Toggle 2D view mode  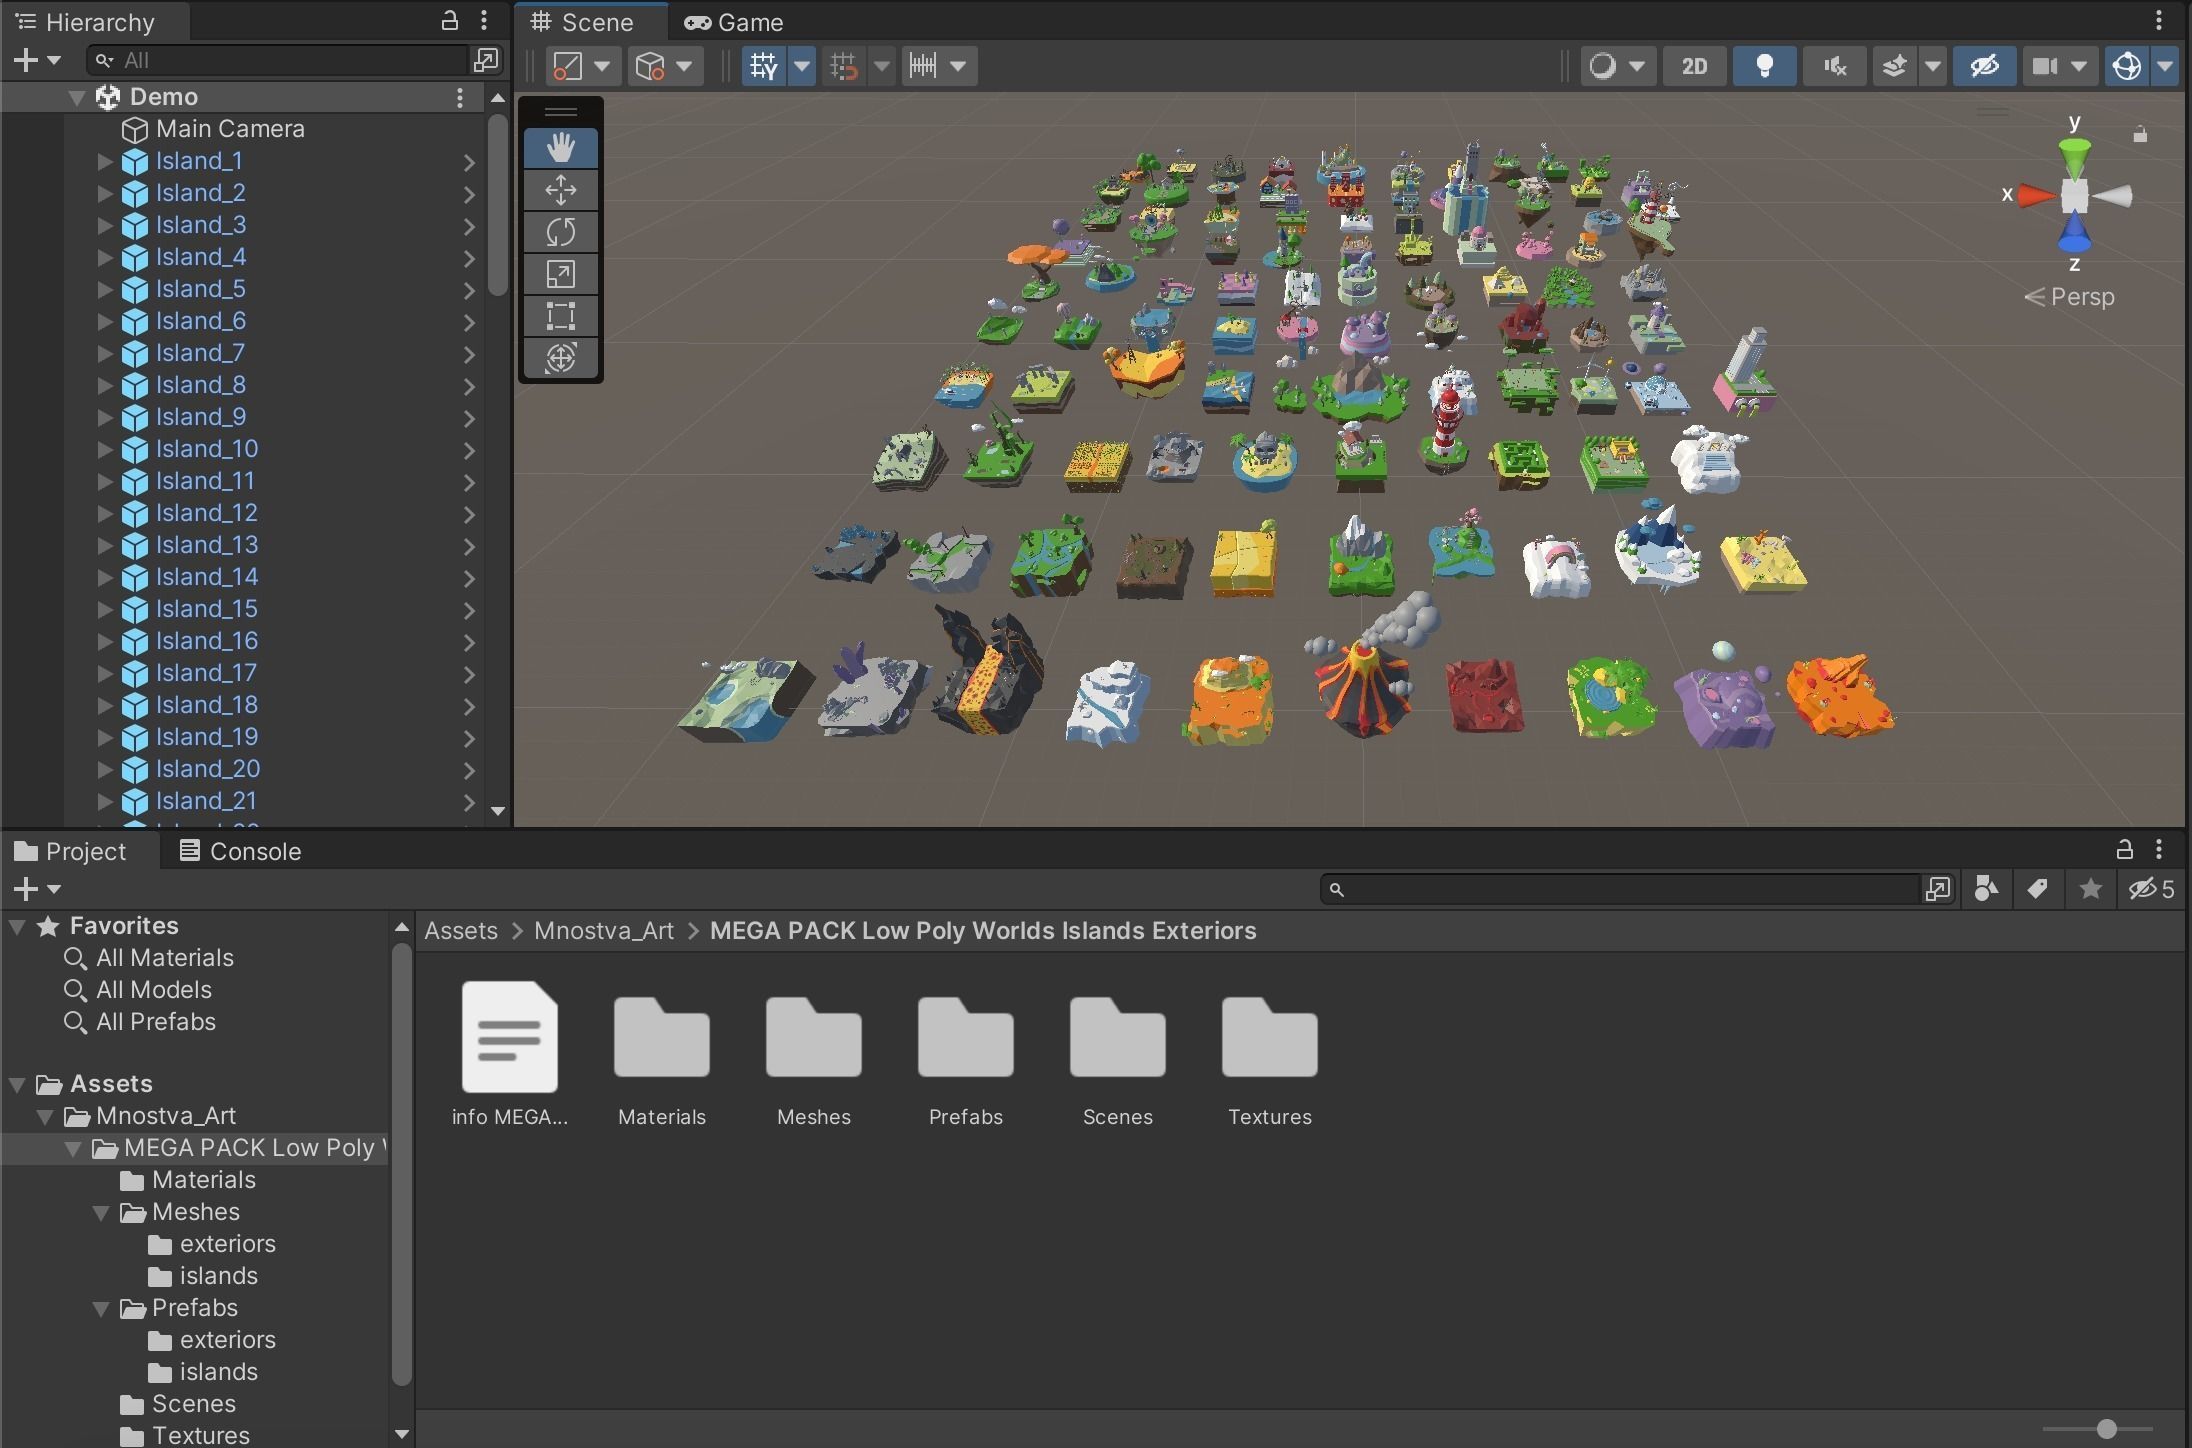click(x=1694, y=66)
